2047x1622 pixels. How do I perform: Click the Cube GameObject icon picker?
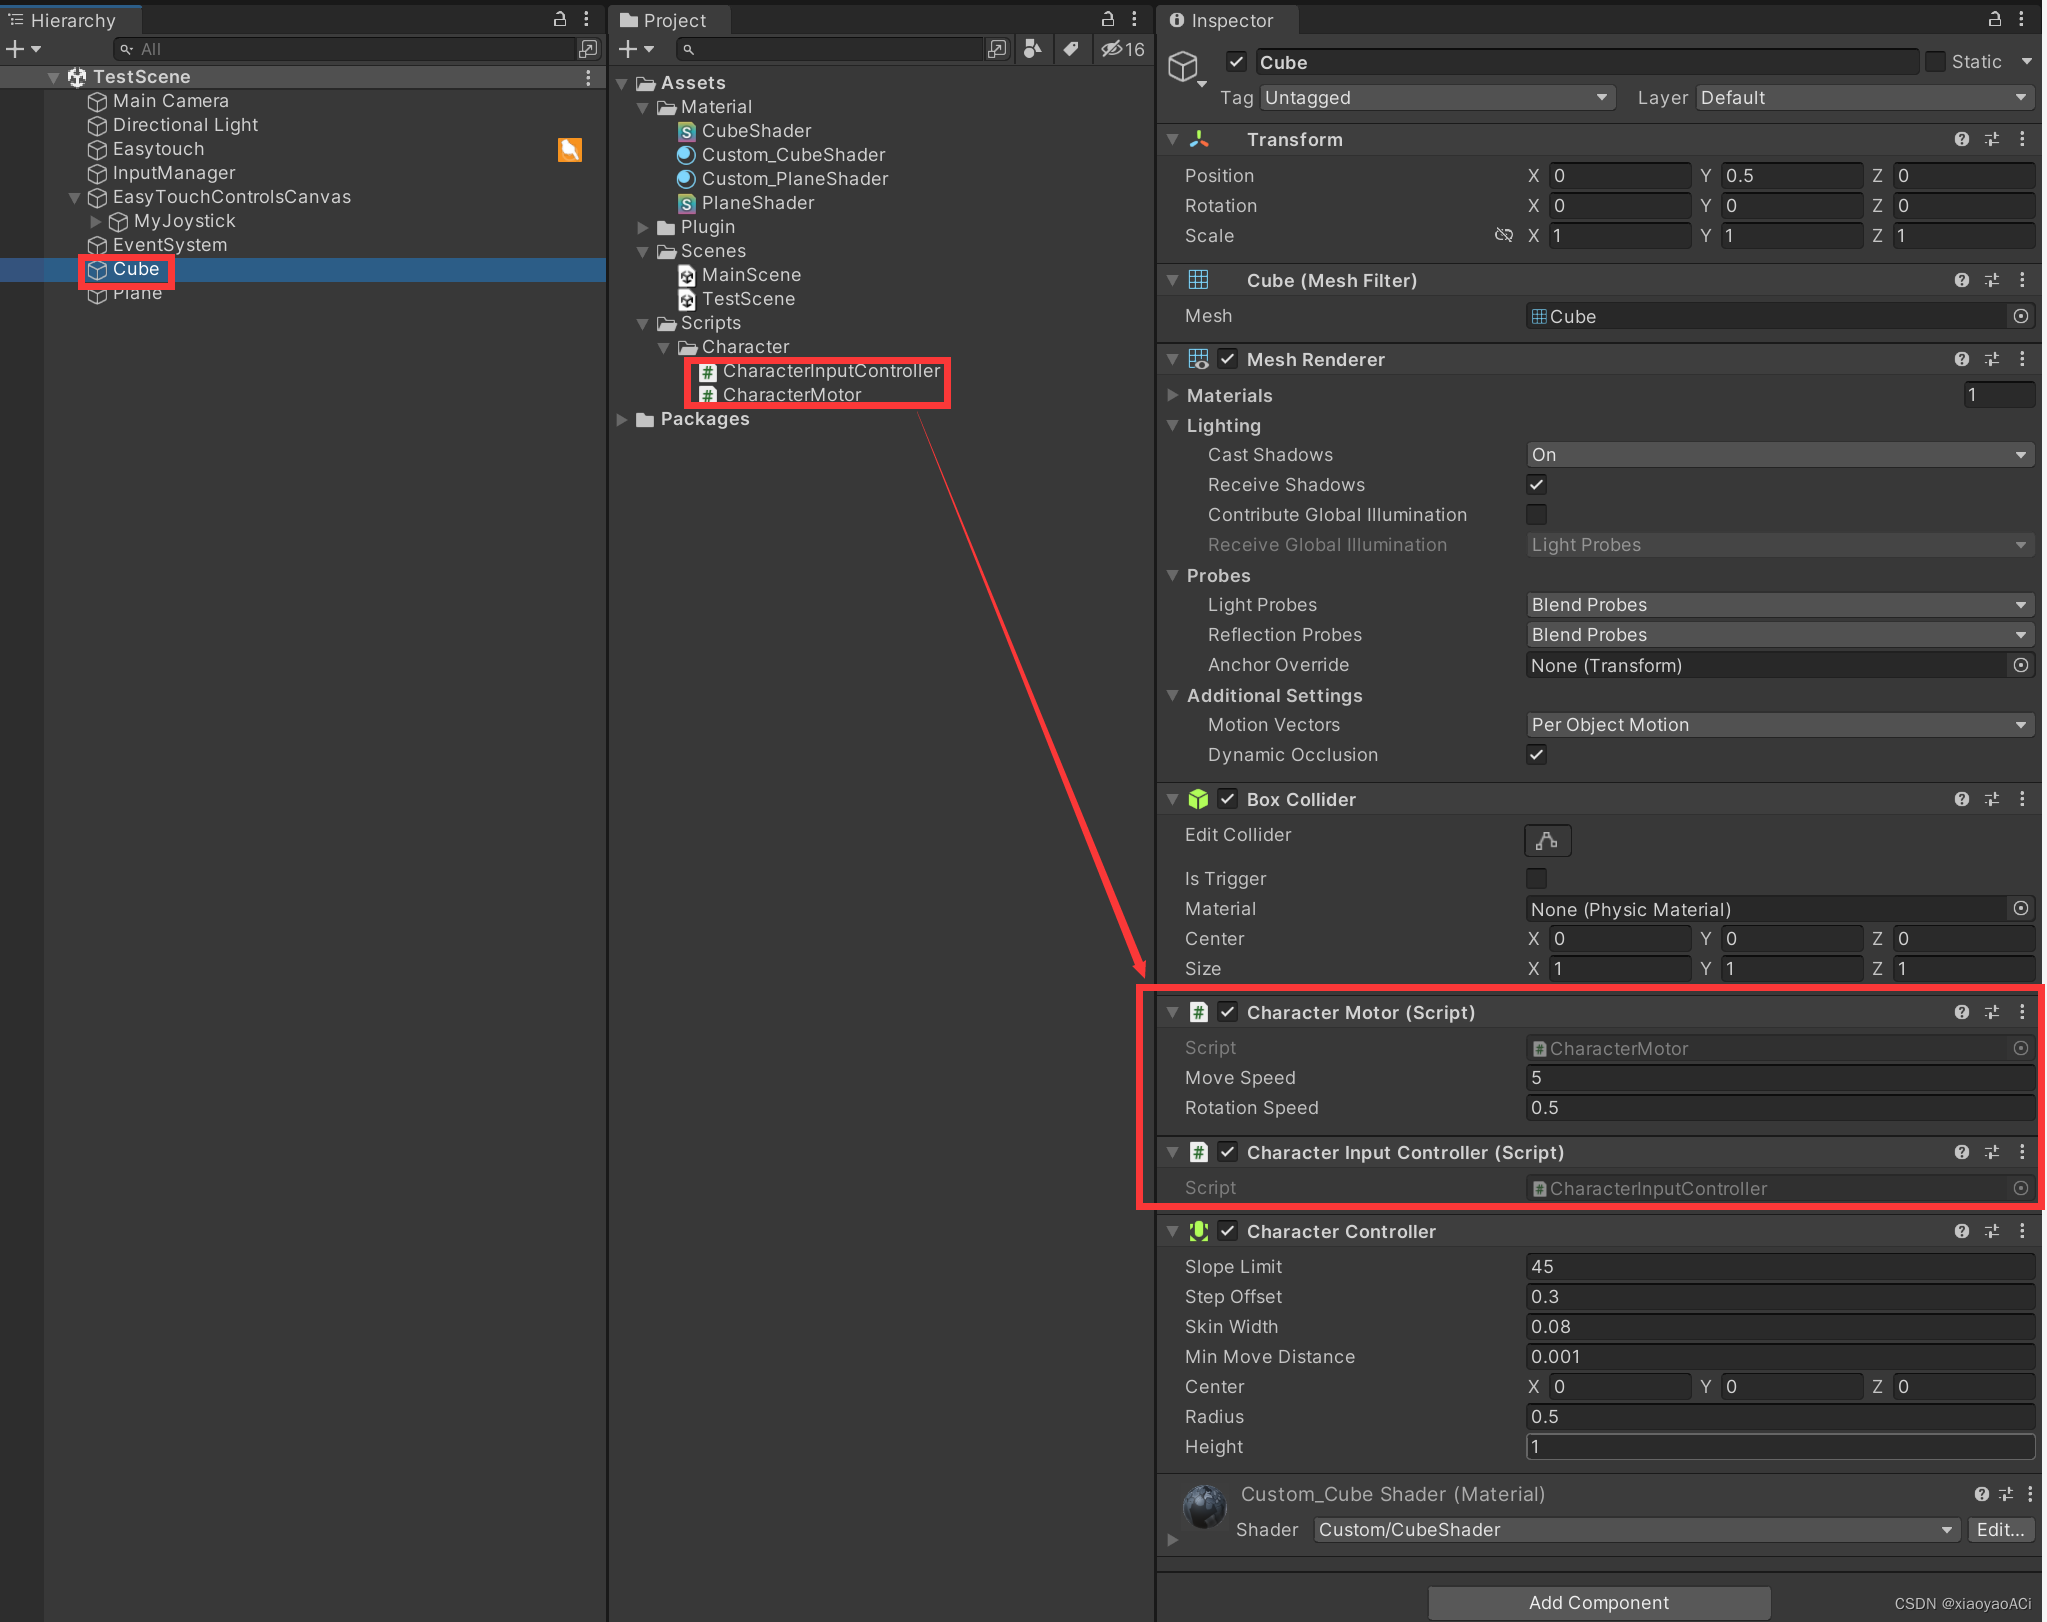coord(1186,68)
